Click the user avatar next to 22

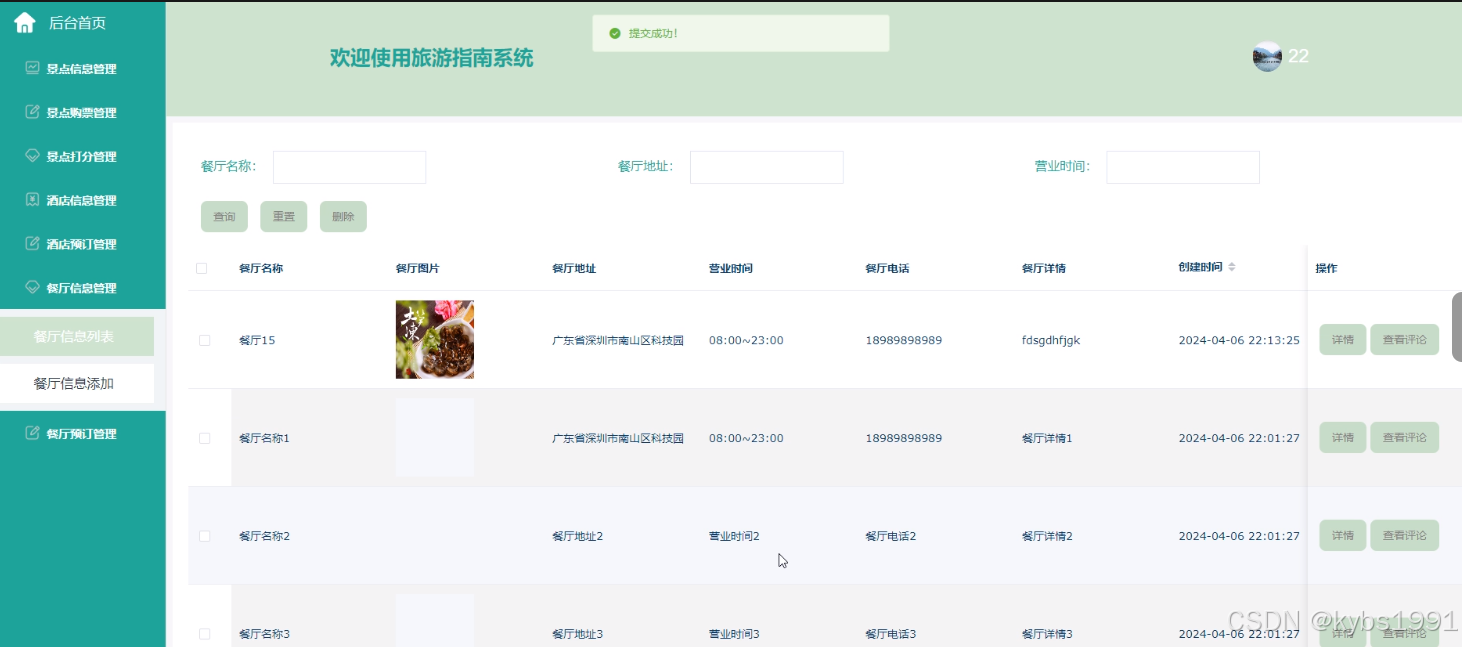pos(1267,56)
